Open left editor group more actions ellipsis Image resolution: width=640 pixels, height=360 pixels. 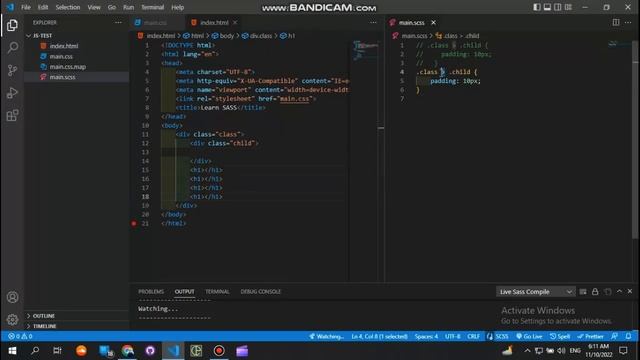coord(373,22)
